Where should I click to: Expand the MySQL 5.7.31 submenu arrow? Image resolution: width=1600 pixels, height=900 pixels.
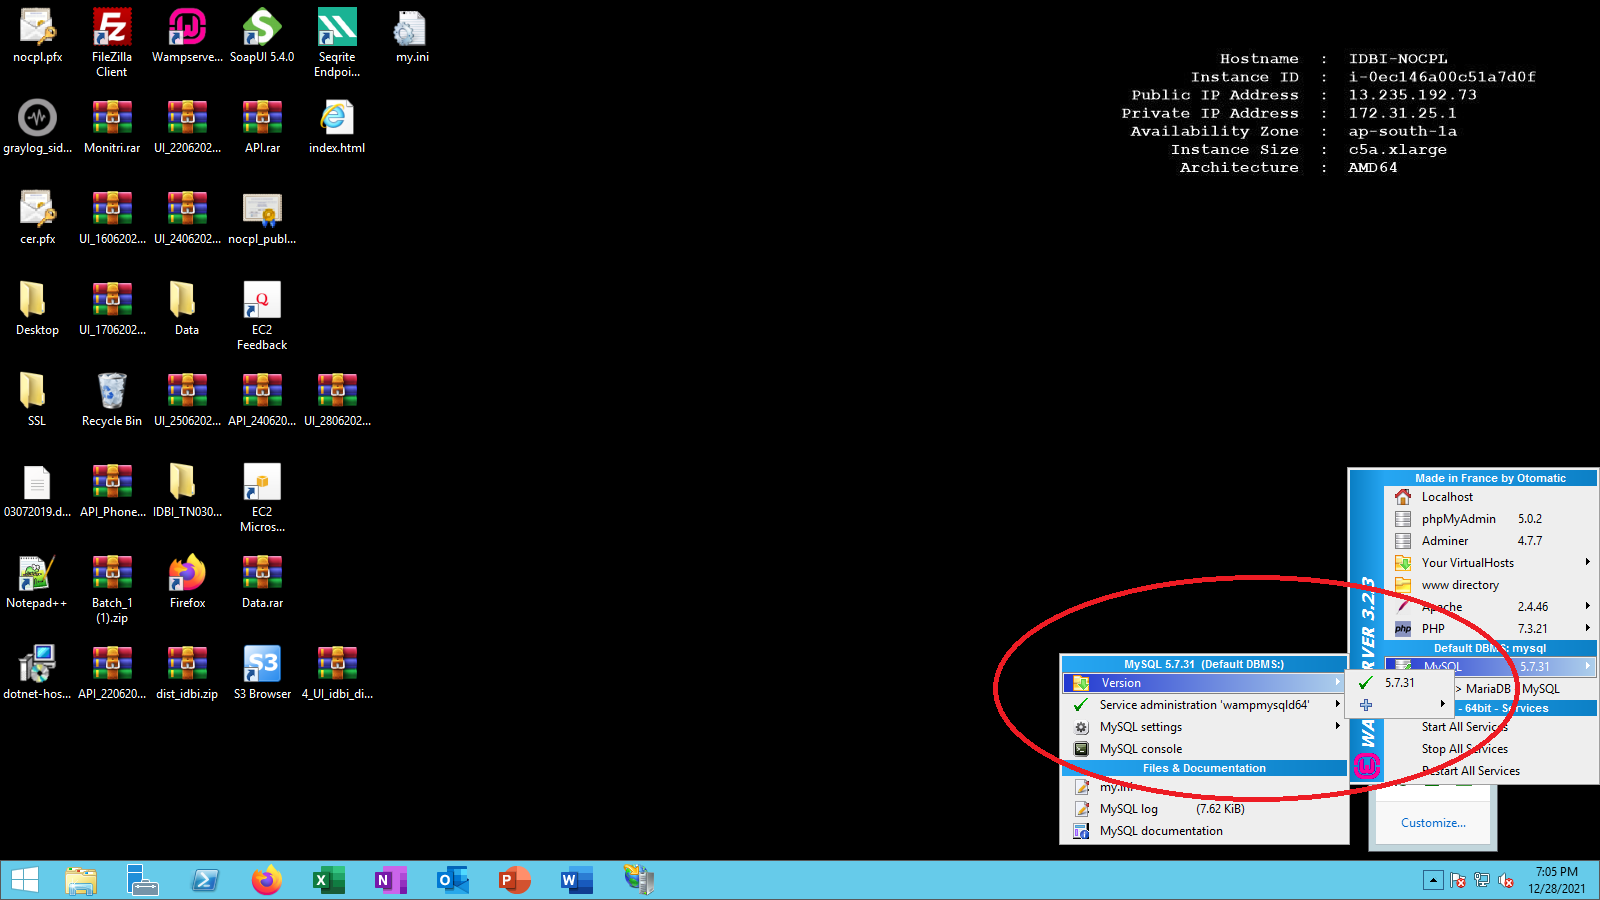click(1587, 666)
